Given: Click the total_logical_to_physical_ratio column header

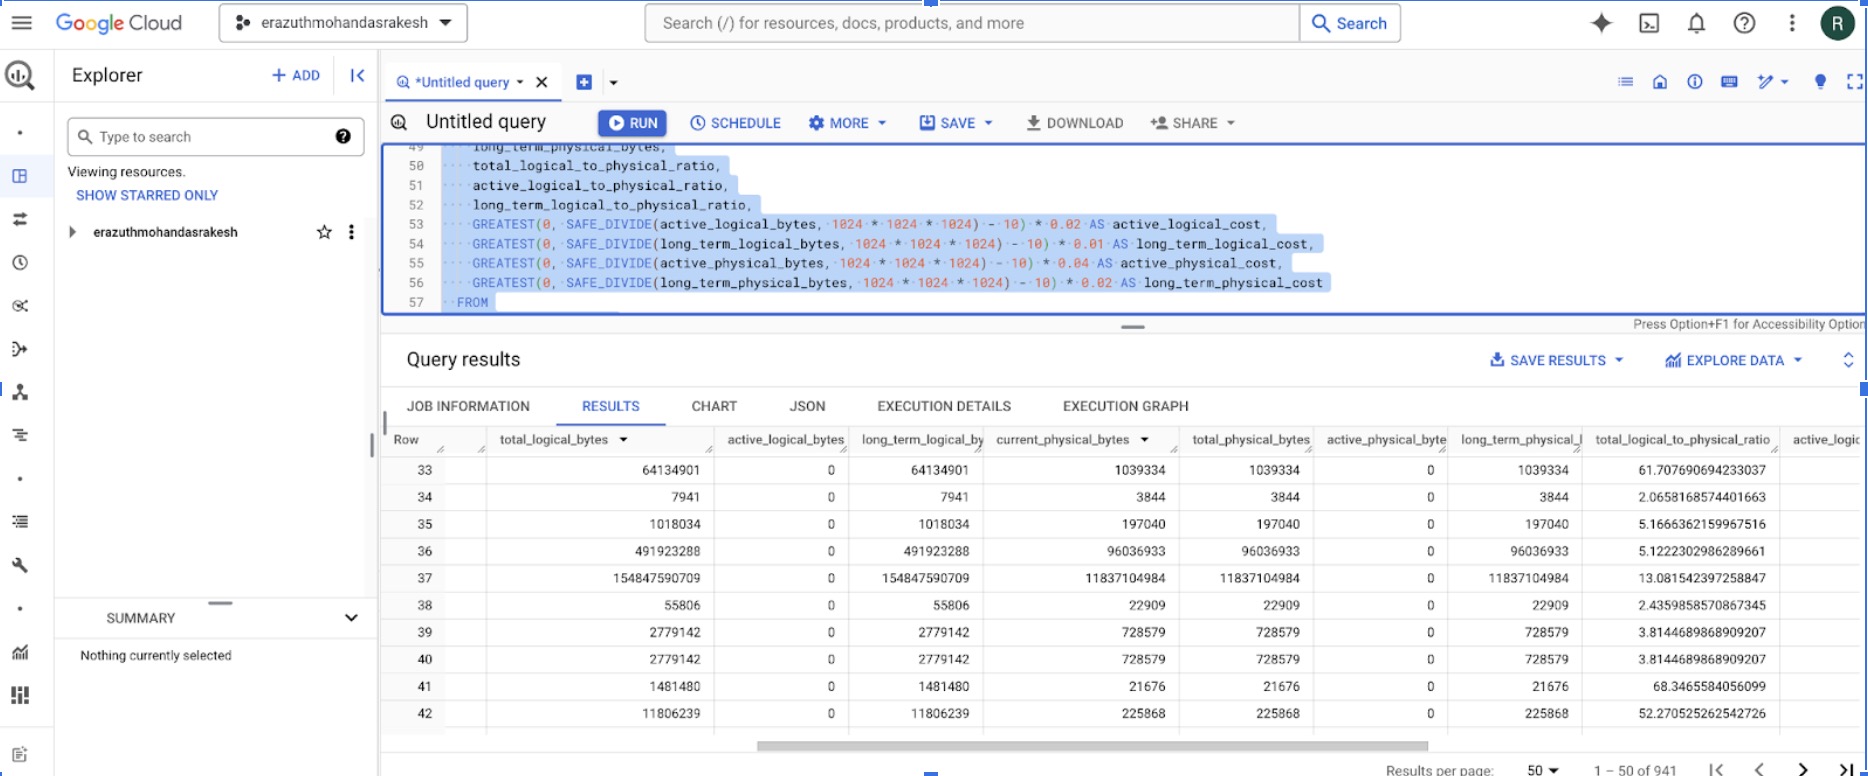Looking at the screenshot, I should pos(1682,439).
